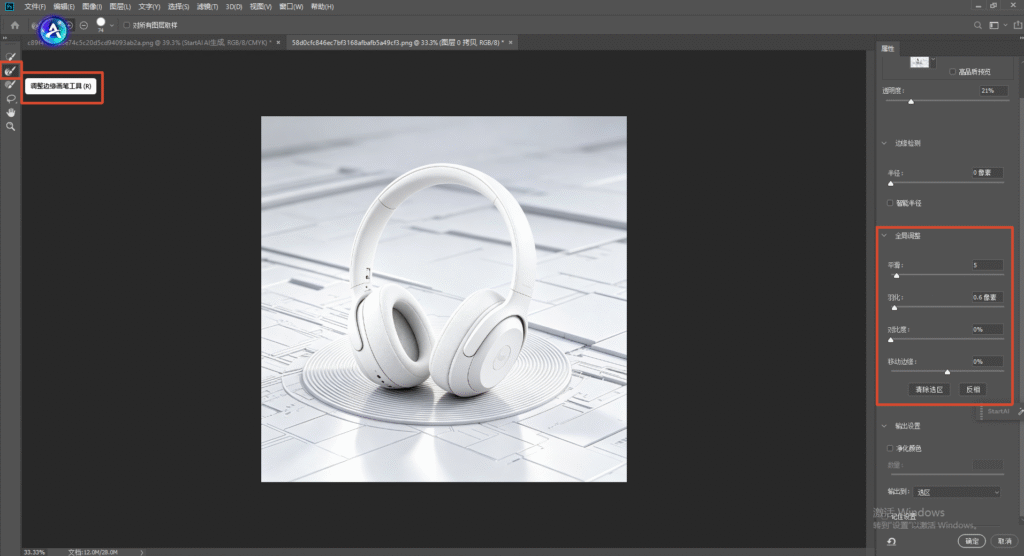Click the subtract (minus) brush mode icon
The width and height of the screenshot is (1024, 556).
coord(84,25)
